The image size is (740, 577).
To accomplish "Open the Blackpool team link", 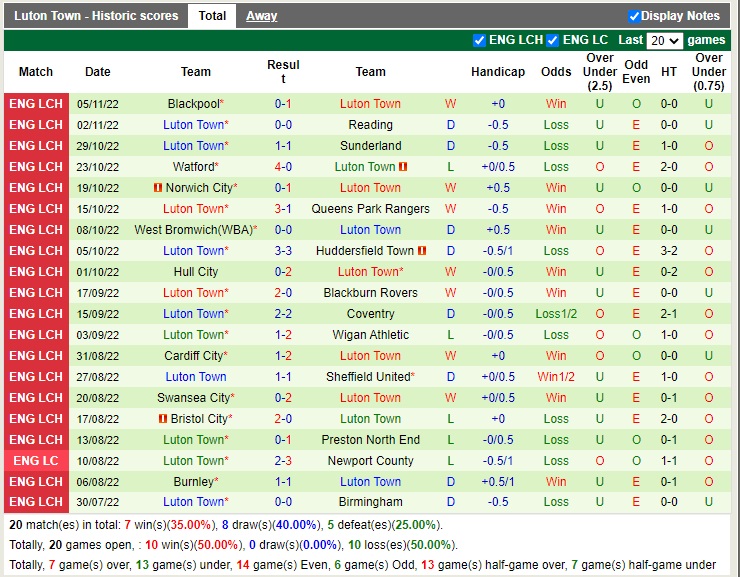I will tap(193, 104).
